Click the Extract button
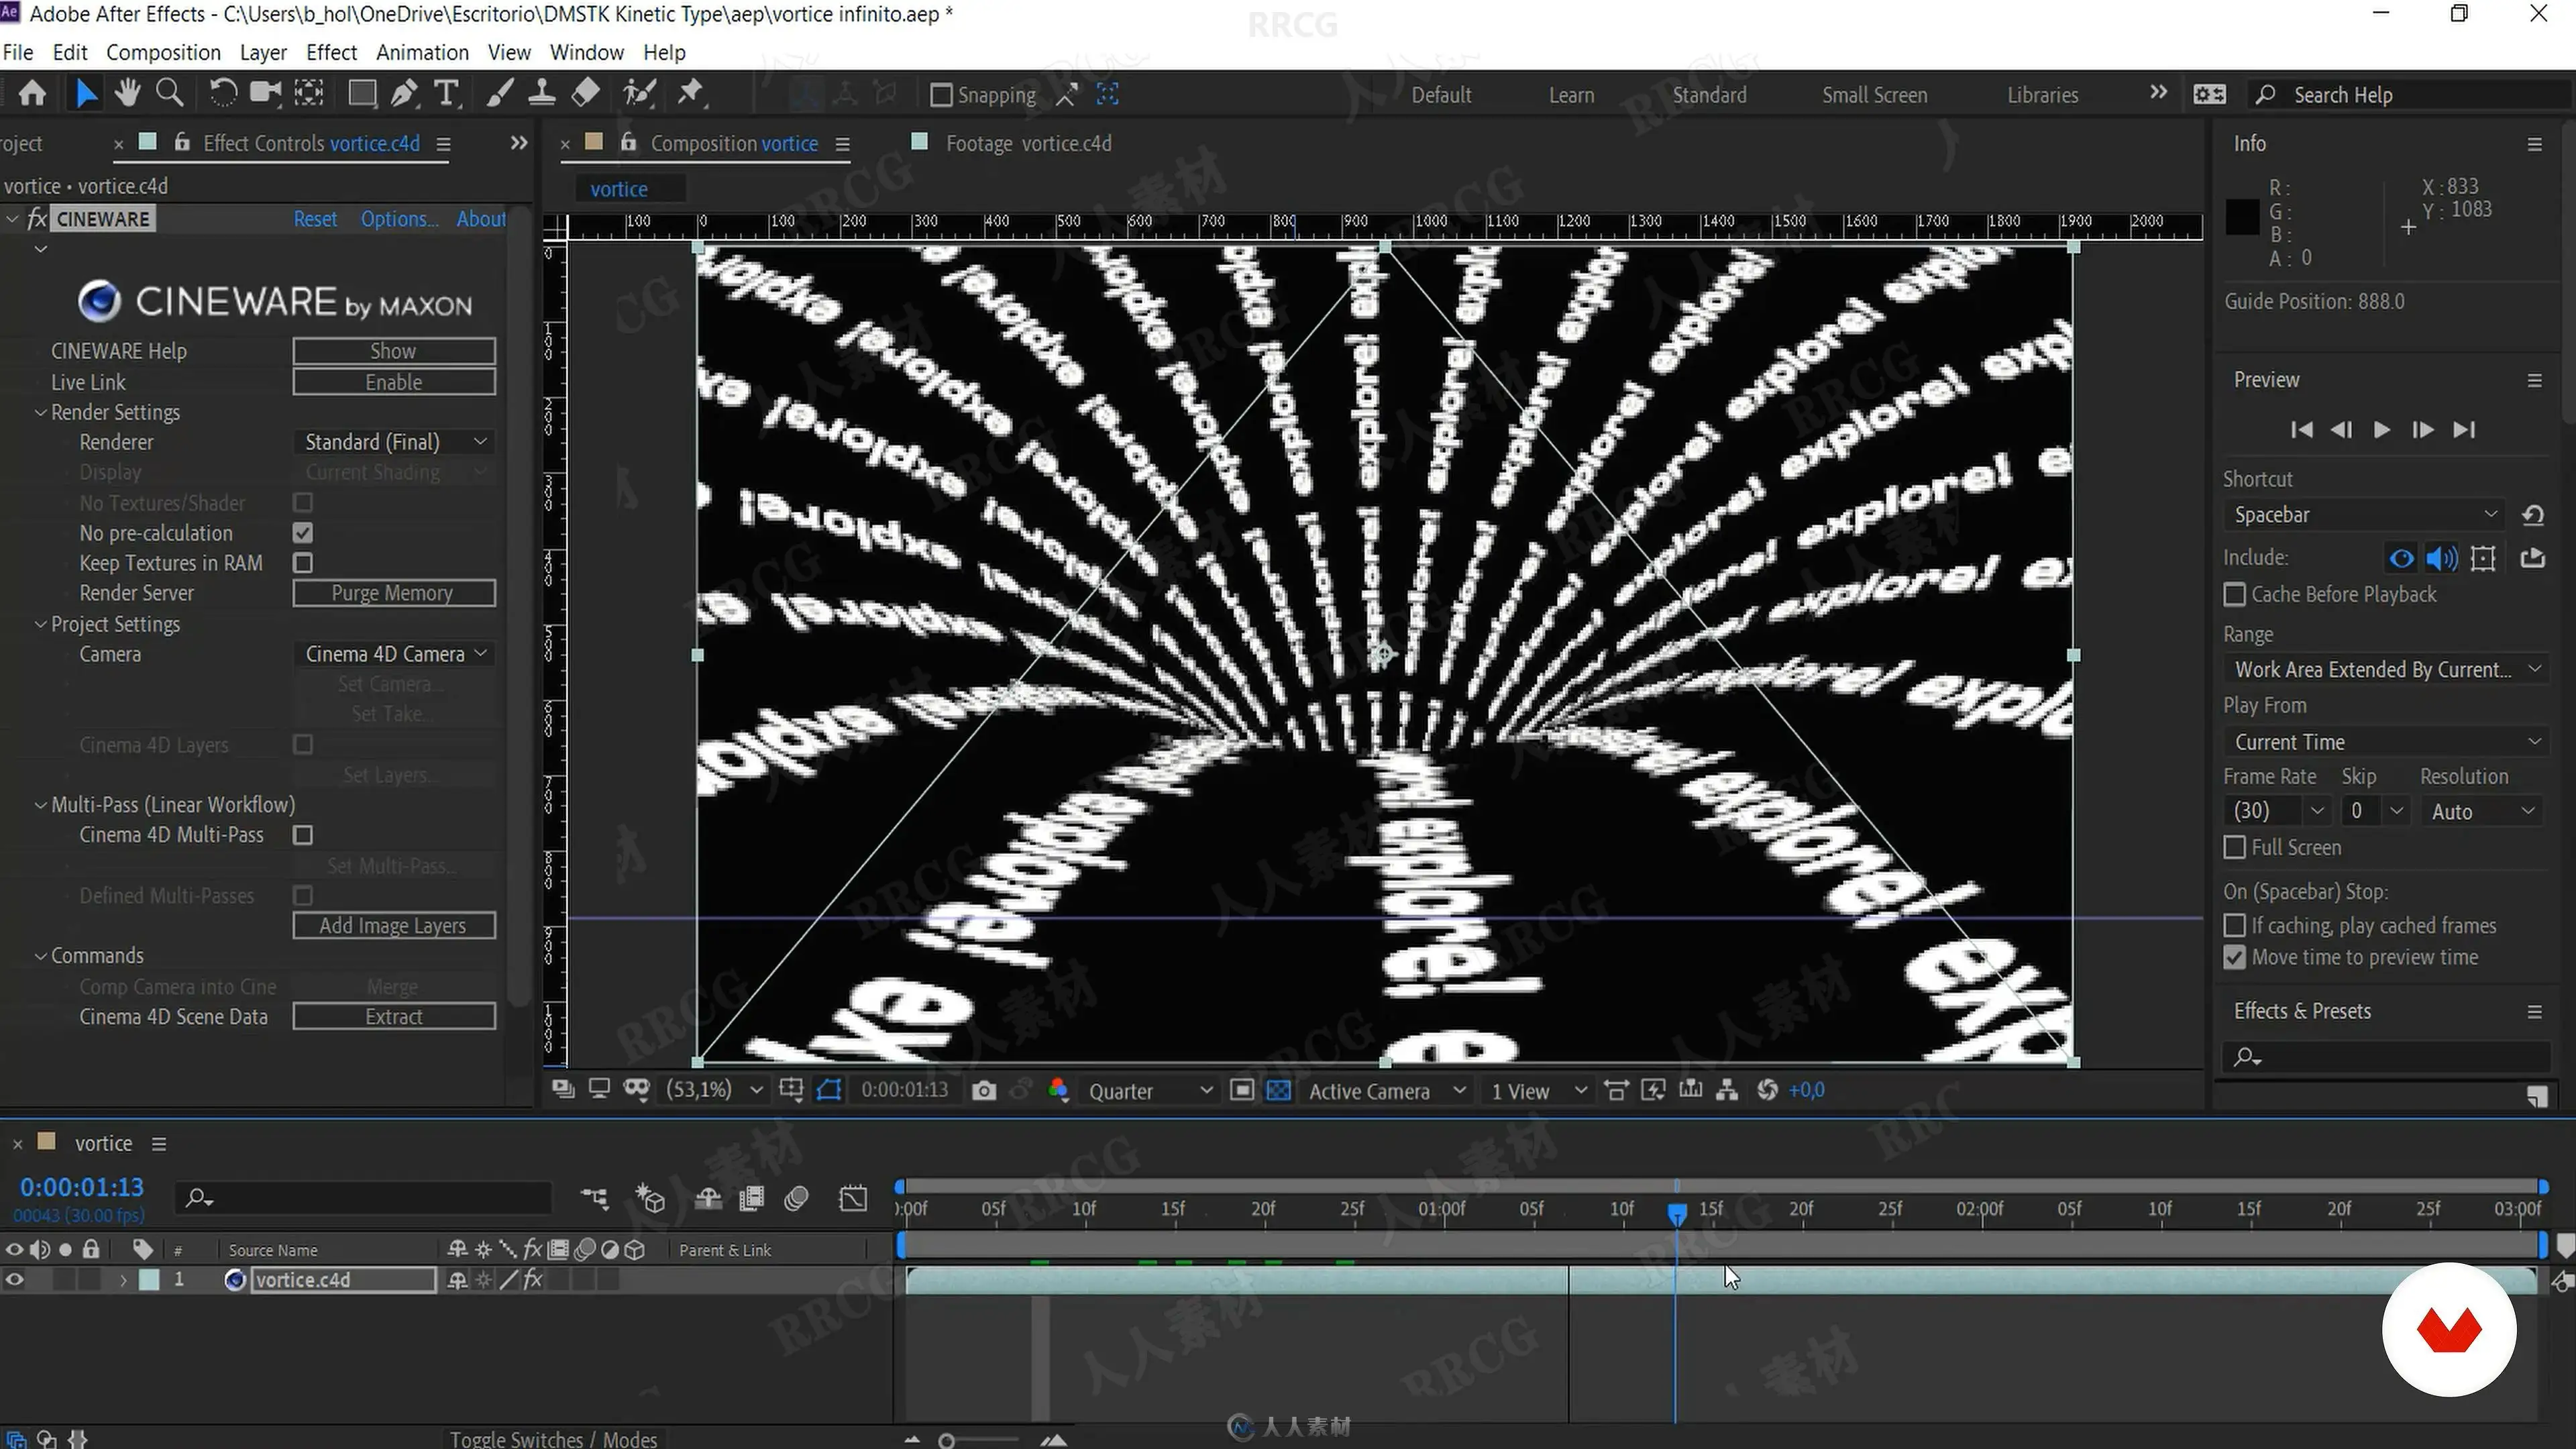This screenshot has width=2576, height=1449. pyautogui.click(x=393, y=1017)
